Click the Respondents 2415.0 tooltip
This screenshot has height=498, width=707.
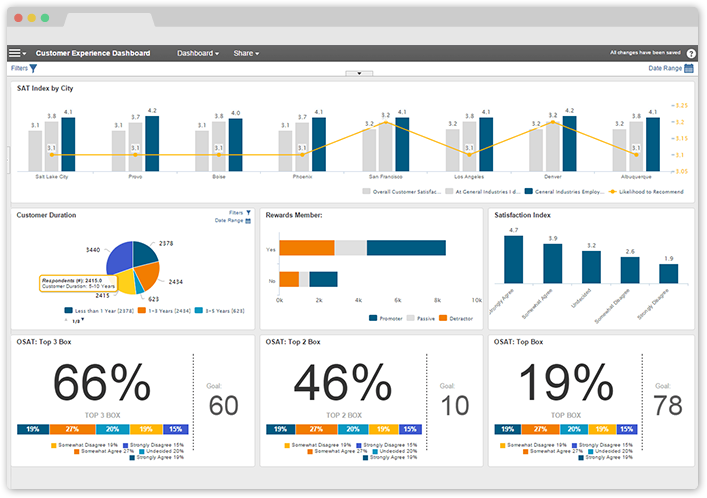[x=78, y=283]
